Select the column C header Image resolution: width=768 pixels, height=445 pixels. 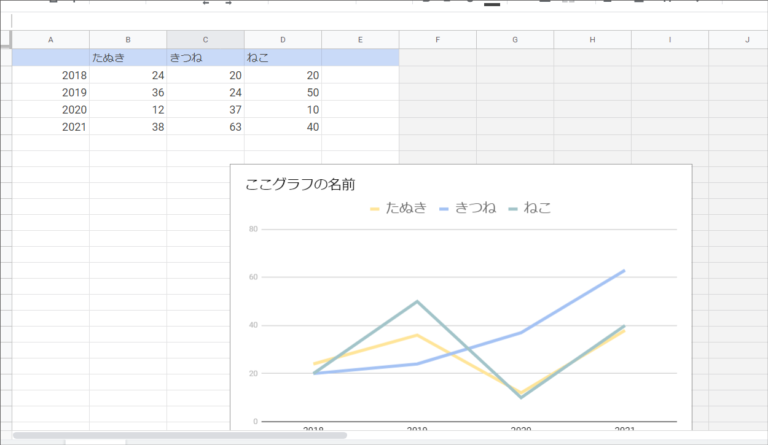click(205, 39)
